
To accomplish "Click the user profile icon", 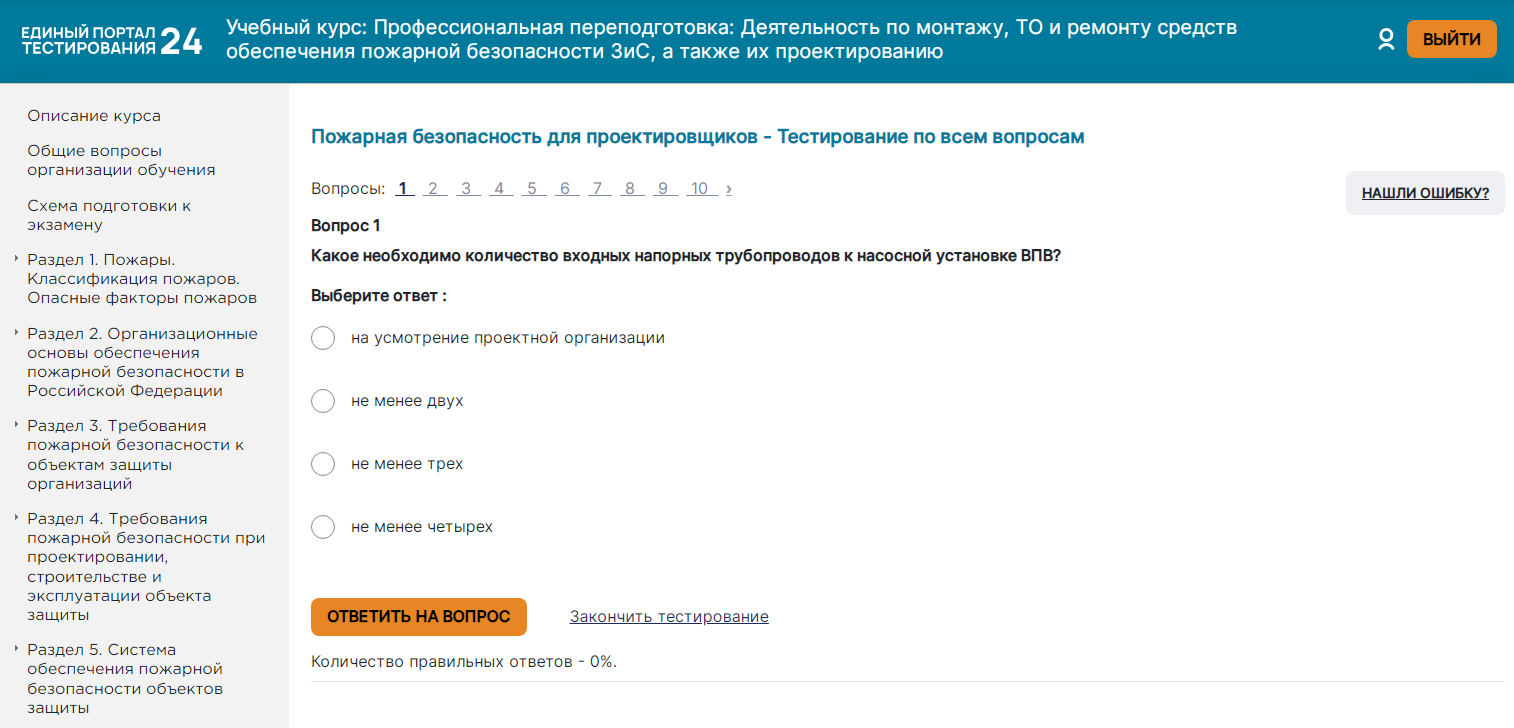I will (x=1386, y=40).
